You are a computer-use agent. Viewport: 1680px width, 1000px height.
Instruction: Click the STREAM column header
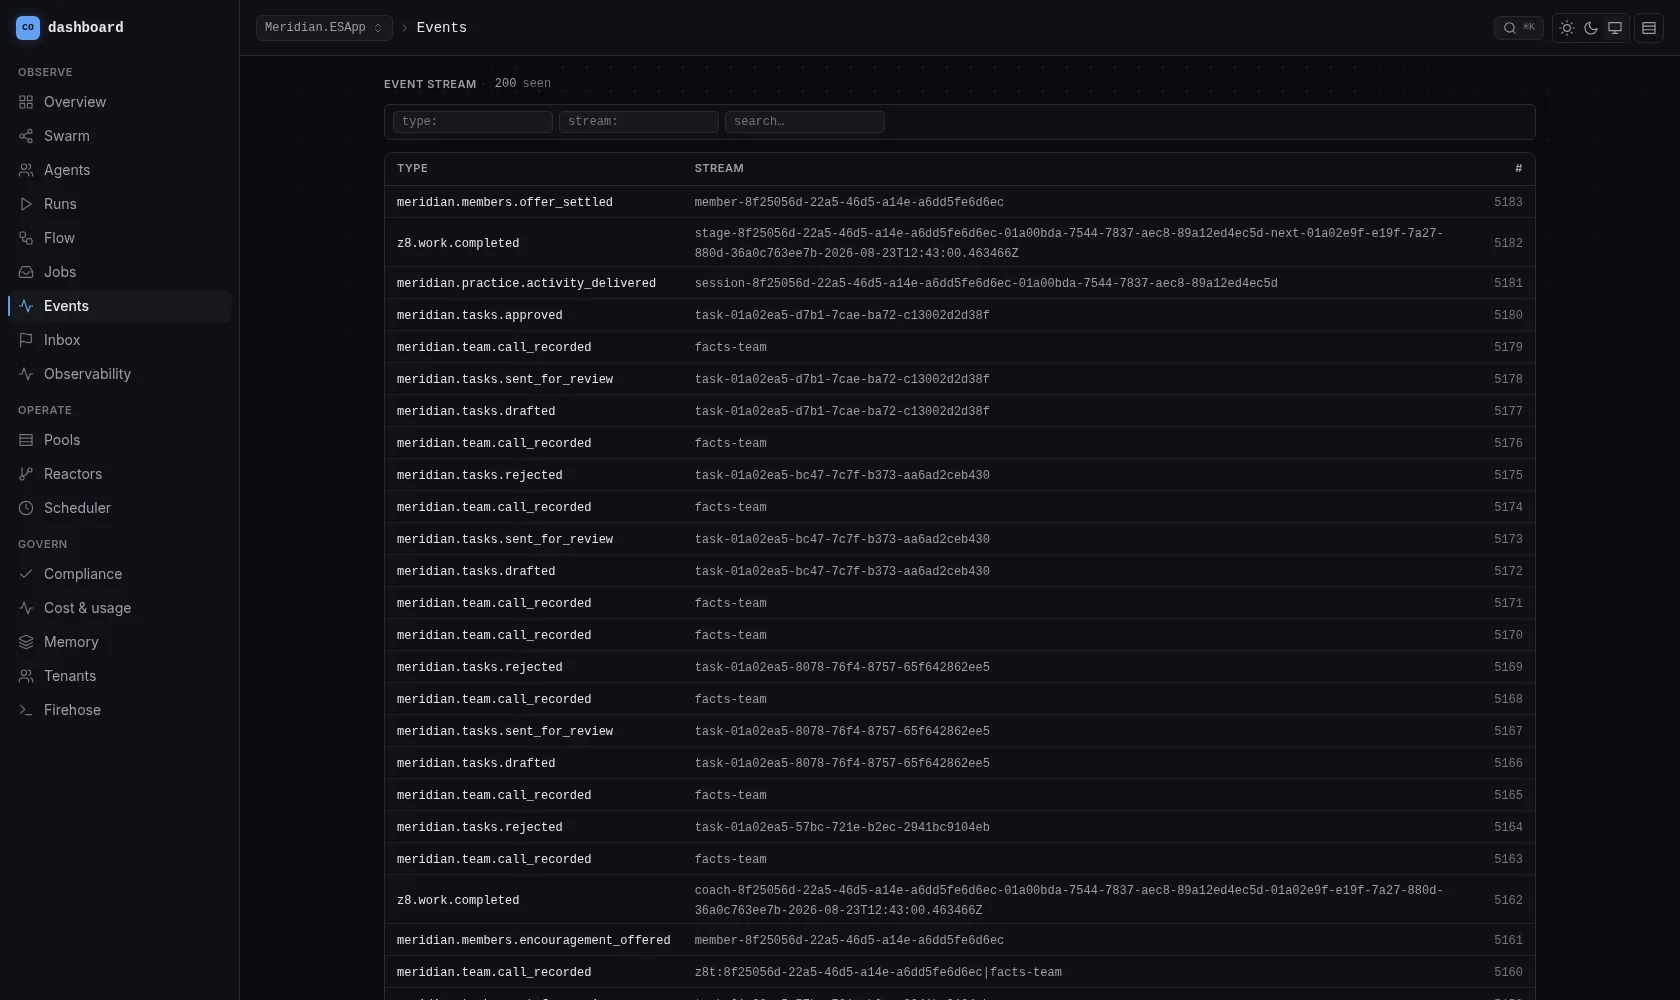coord(719,169)
